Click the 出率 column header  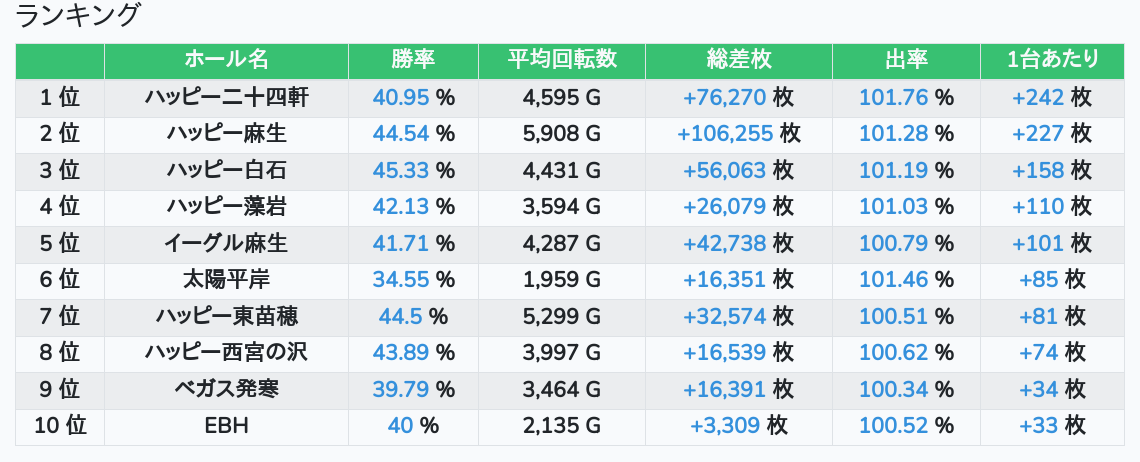(906, 60)
